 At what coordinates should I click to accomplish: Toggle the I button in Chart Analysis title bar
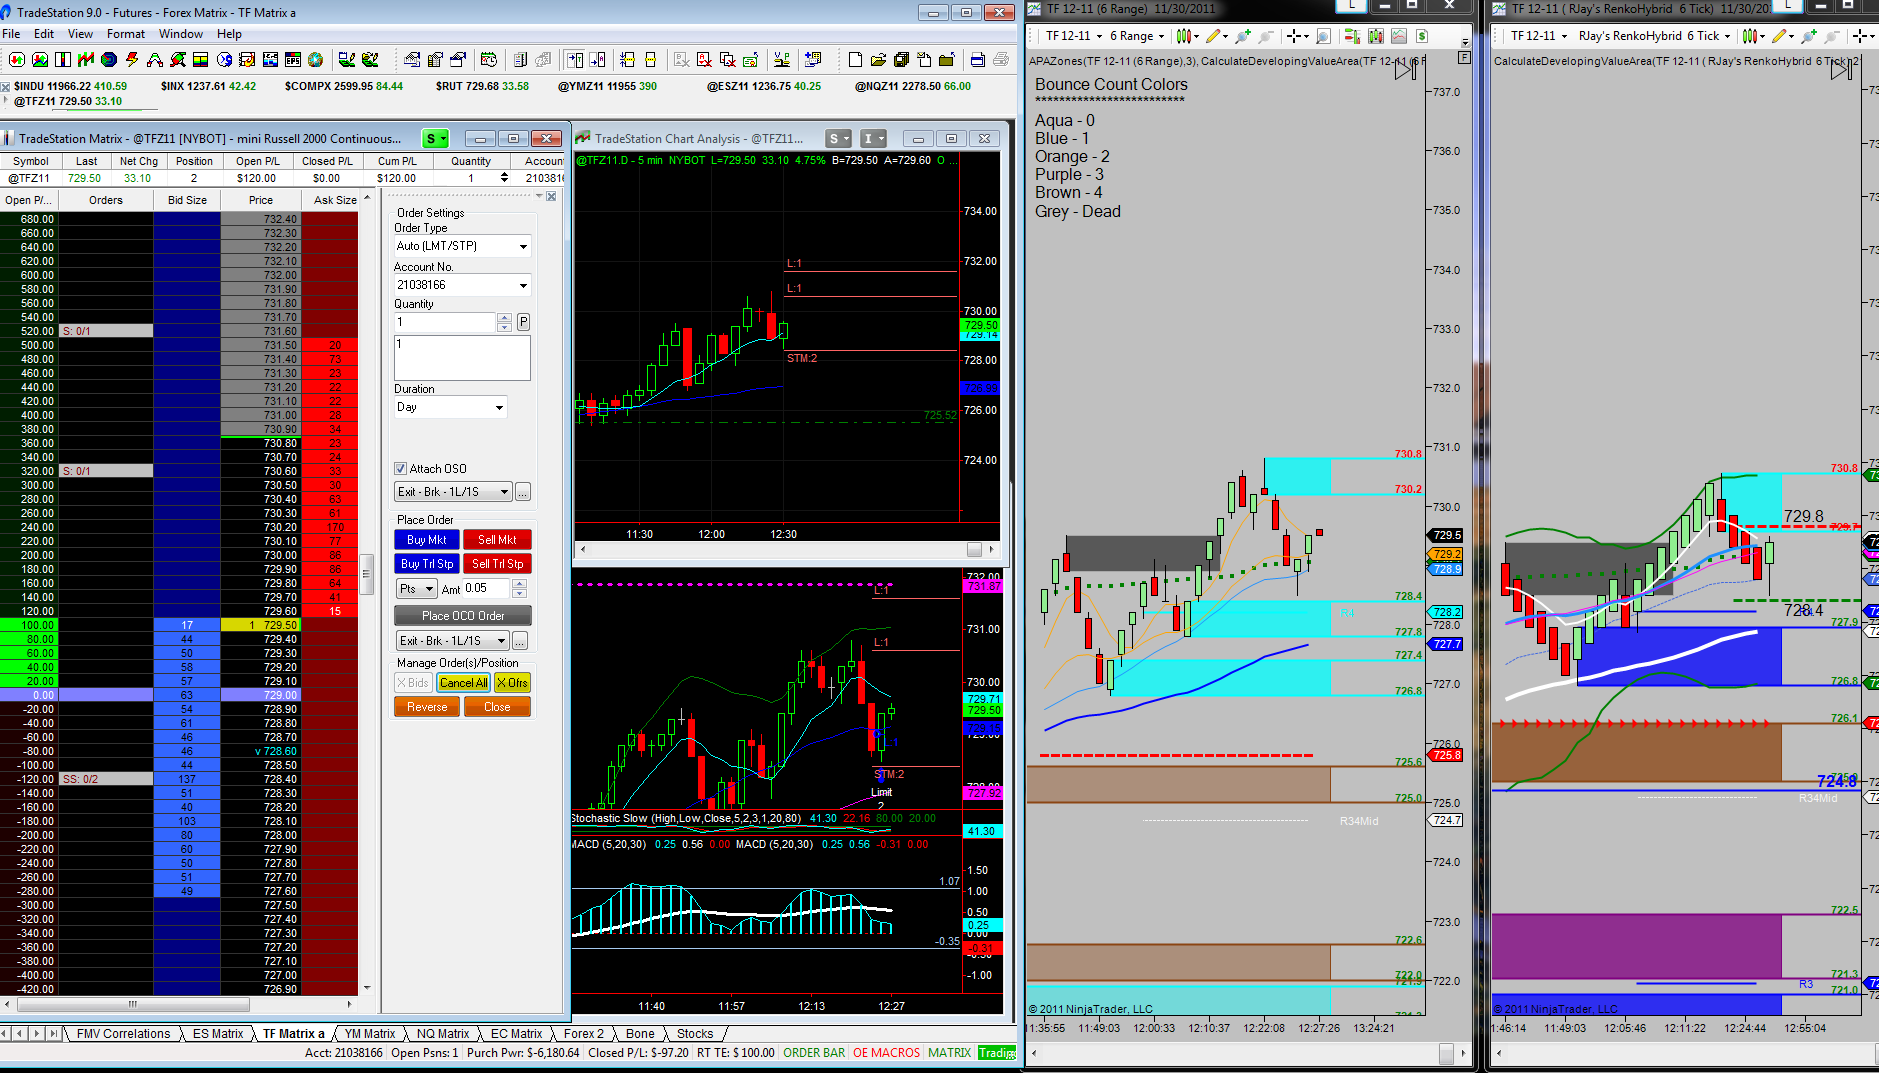point(873,138)
